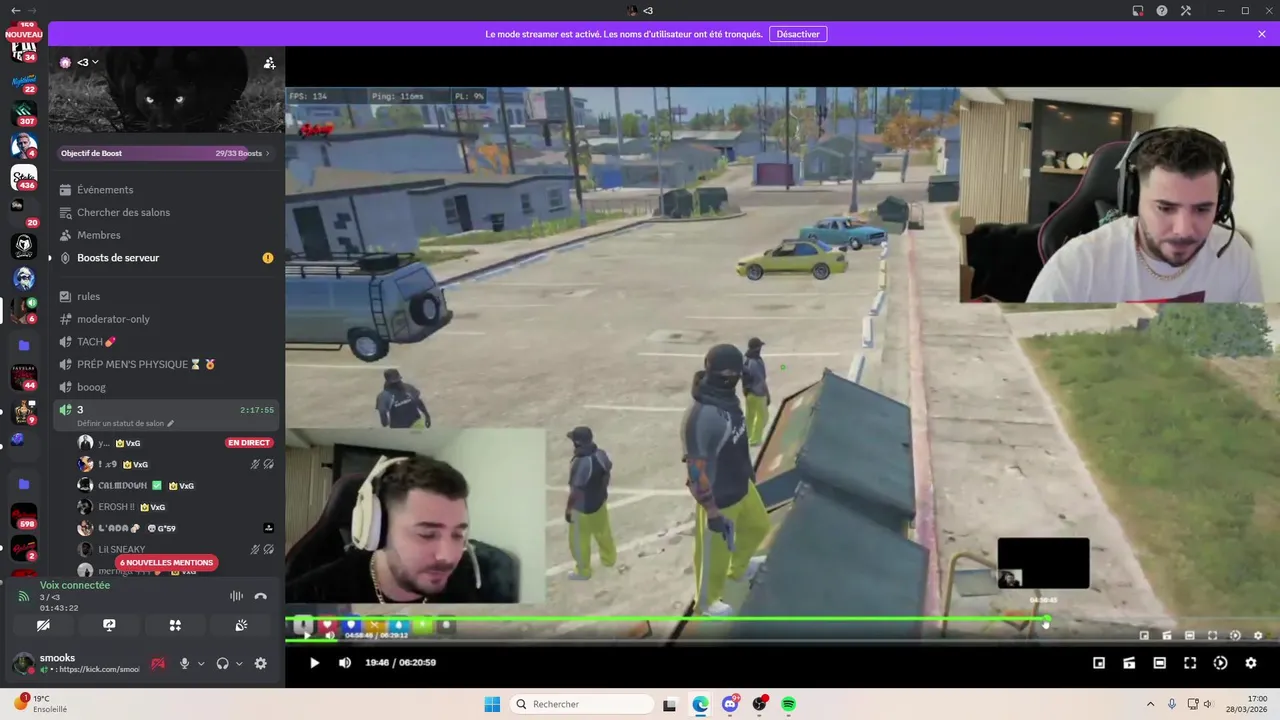Toggle headphones deafen in user panel

pyautogui.click(x=223, y=663)
